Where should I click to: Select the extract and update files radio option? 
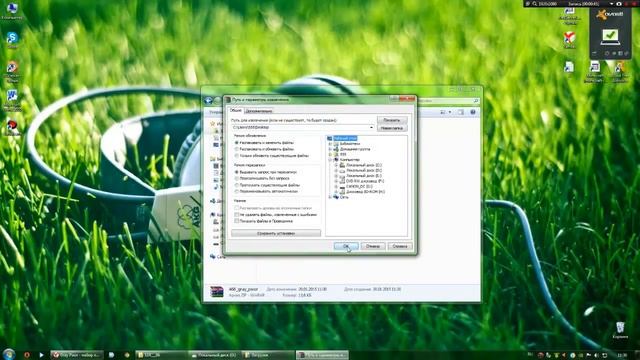click(x=237, y=149)
